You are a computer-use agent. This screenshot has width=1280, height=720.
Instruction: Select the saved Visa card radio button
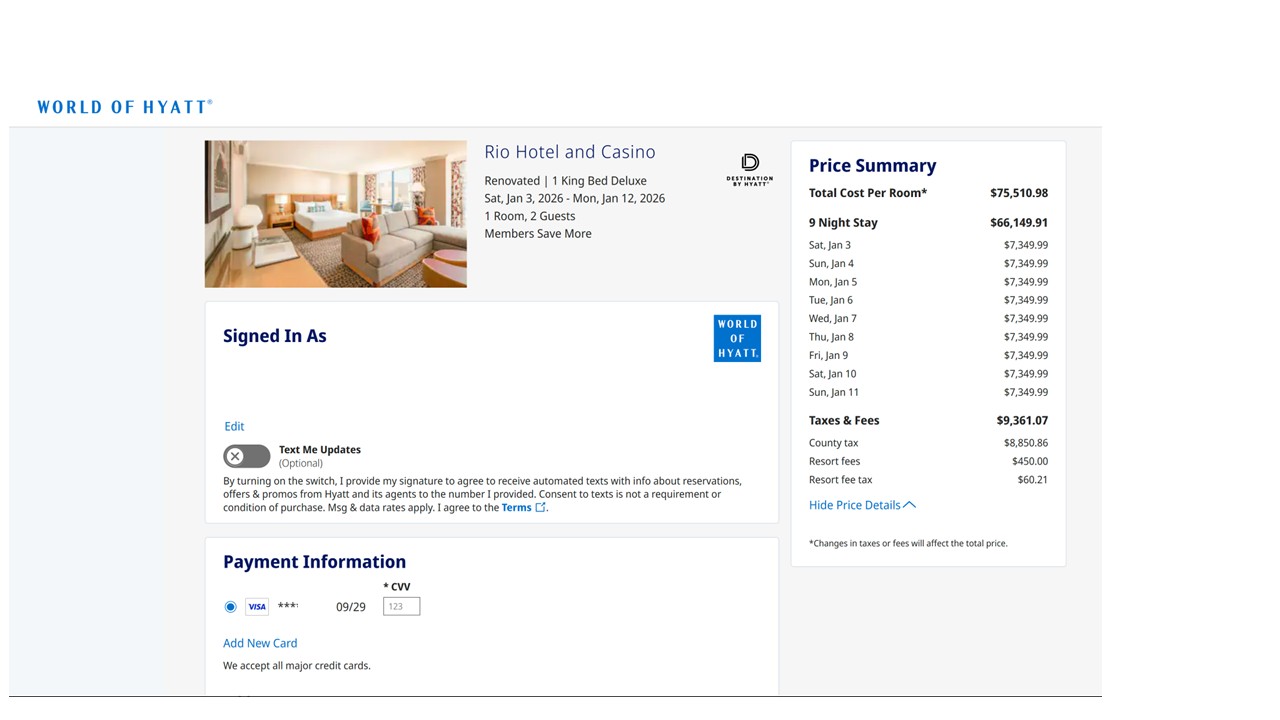(x=231, y=607)
